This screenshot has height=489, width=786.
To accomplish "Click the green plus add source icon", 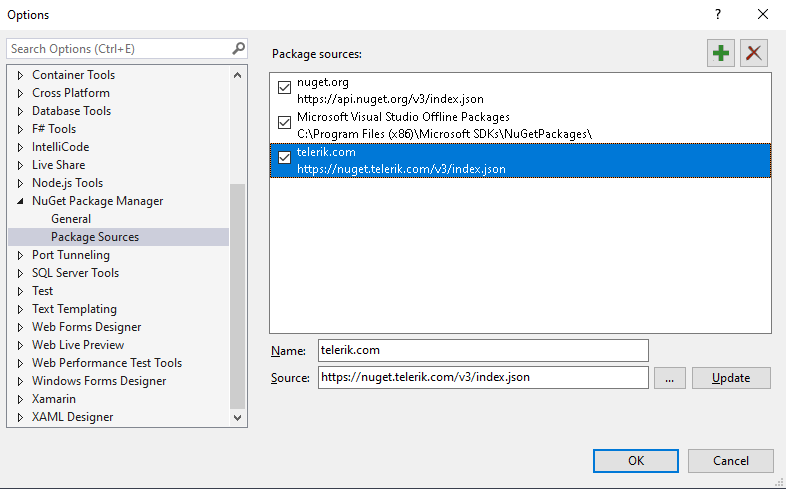I will [x=719, y=53].
